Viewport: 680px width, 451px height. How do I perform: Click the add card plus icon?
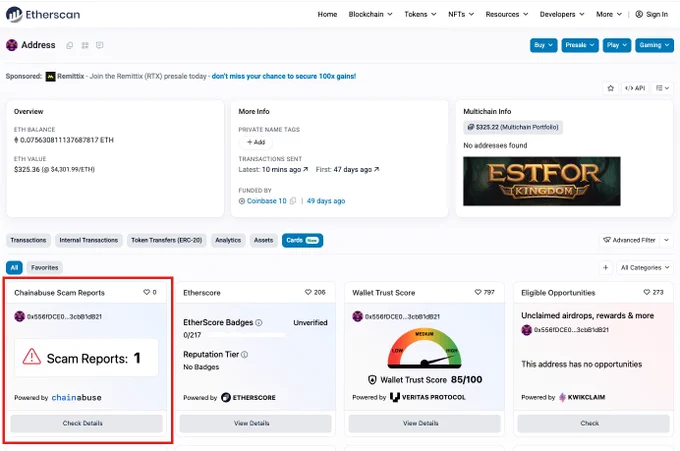[x=605, y=268]
